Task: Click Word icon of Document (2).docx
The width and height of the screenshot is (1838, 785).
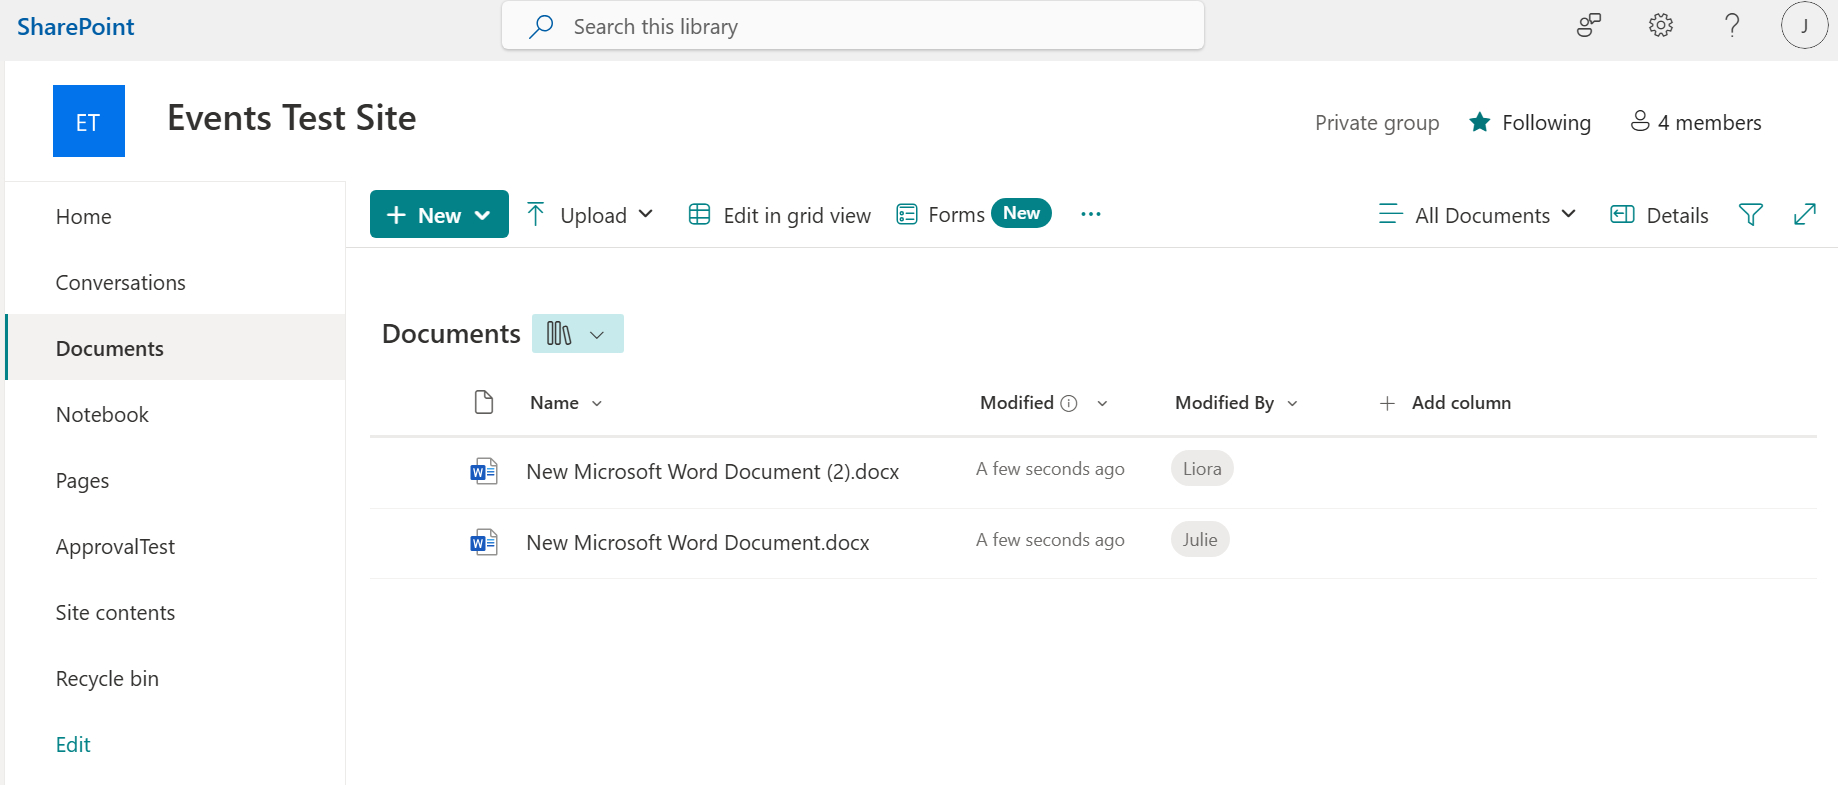Action: click(x=484, y=471)
